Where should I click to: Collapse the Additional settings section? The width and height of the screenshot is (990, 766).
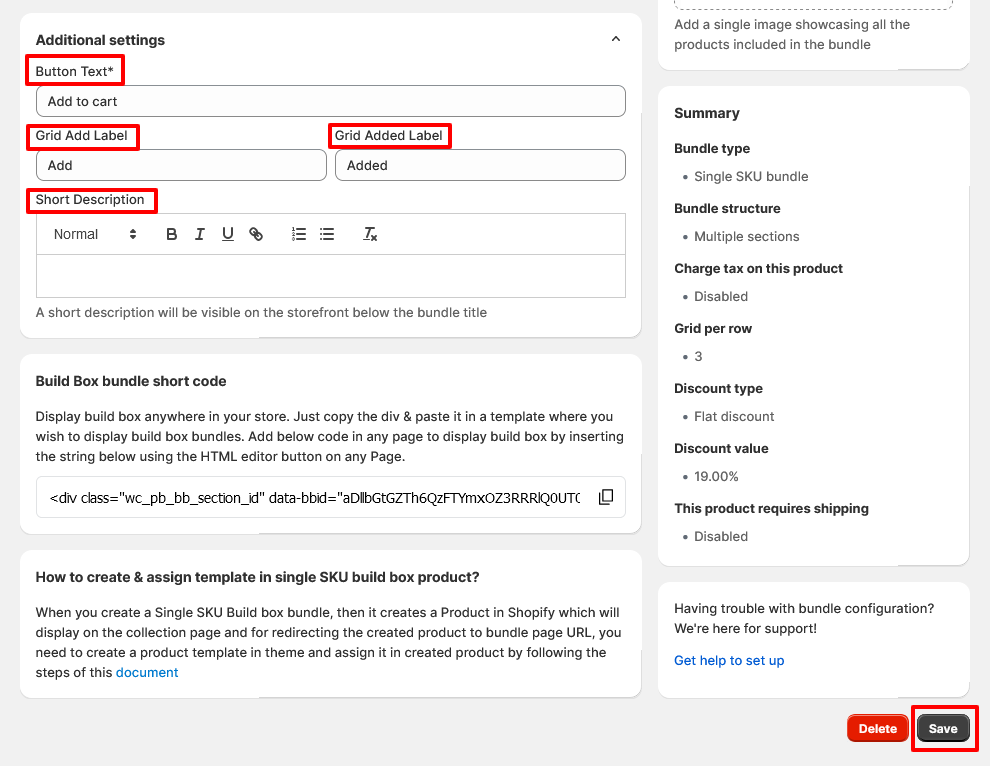615,38
